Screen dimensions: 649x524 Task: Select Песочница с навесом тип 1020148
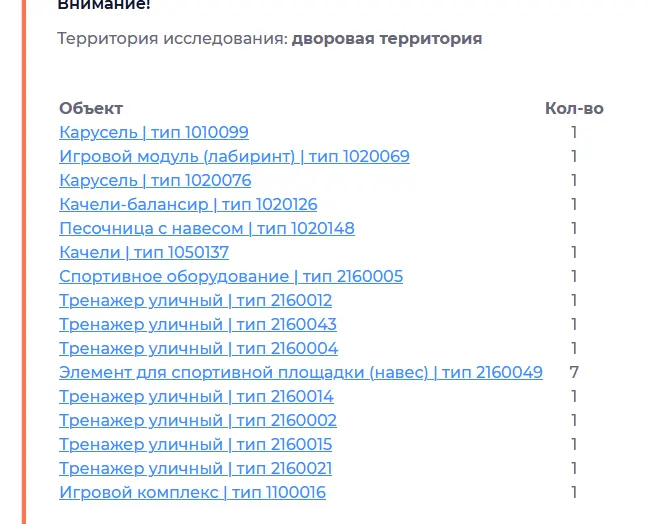click(x=207, y=228)
